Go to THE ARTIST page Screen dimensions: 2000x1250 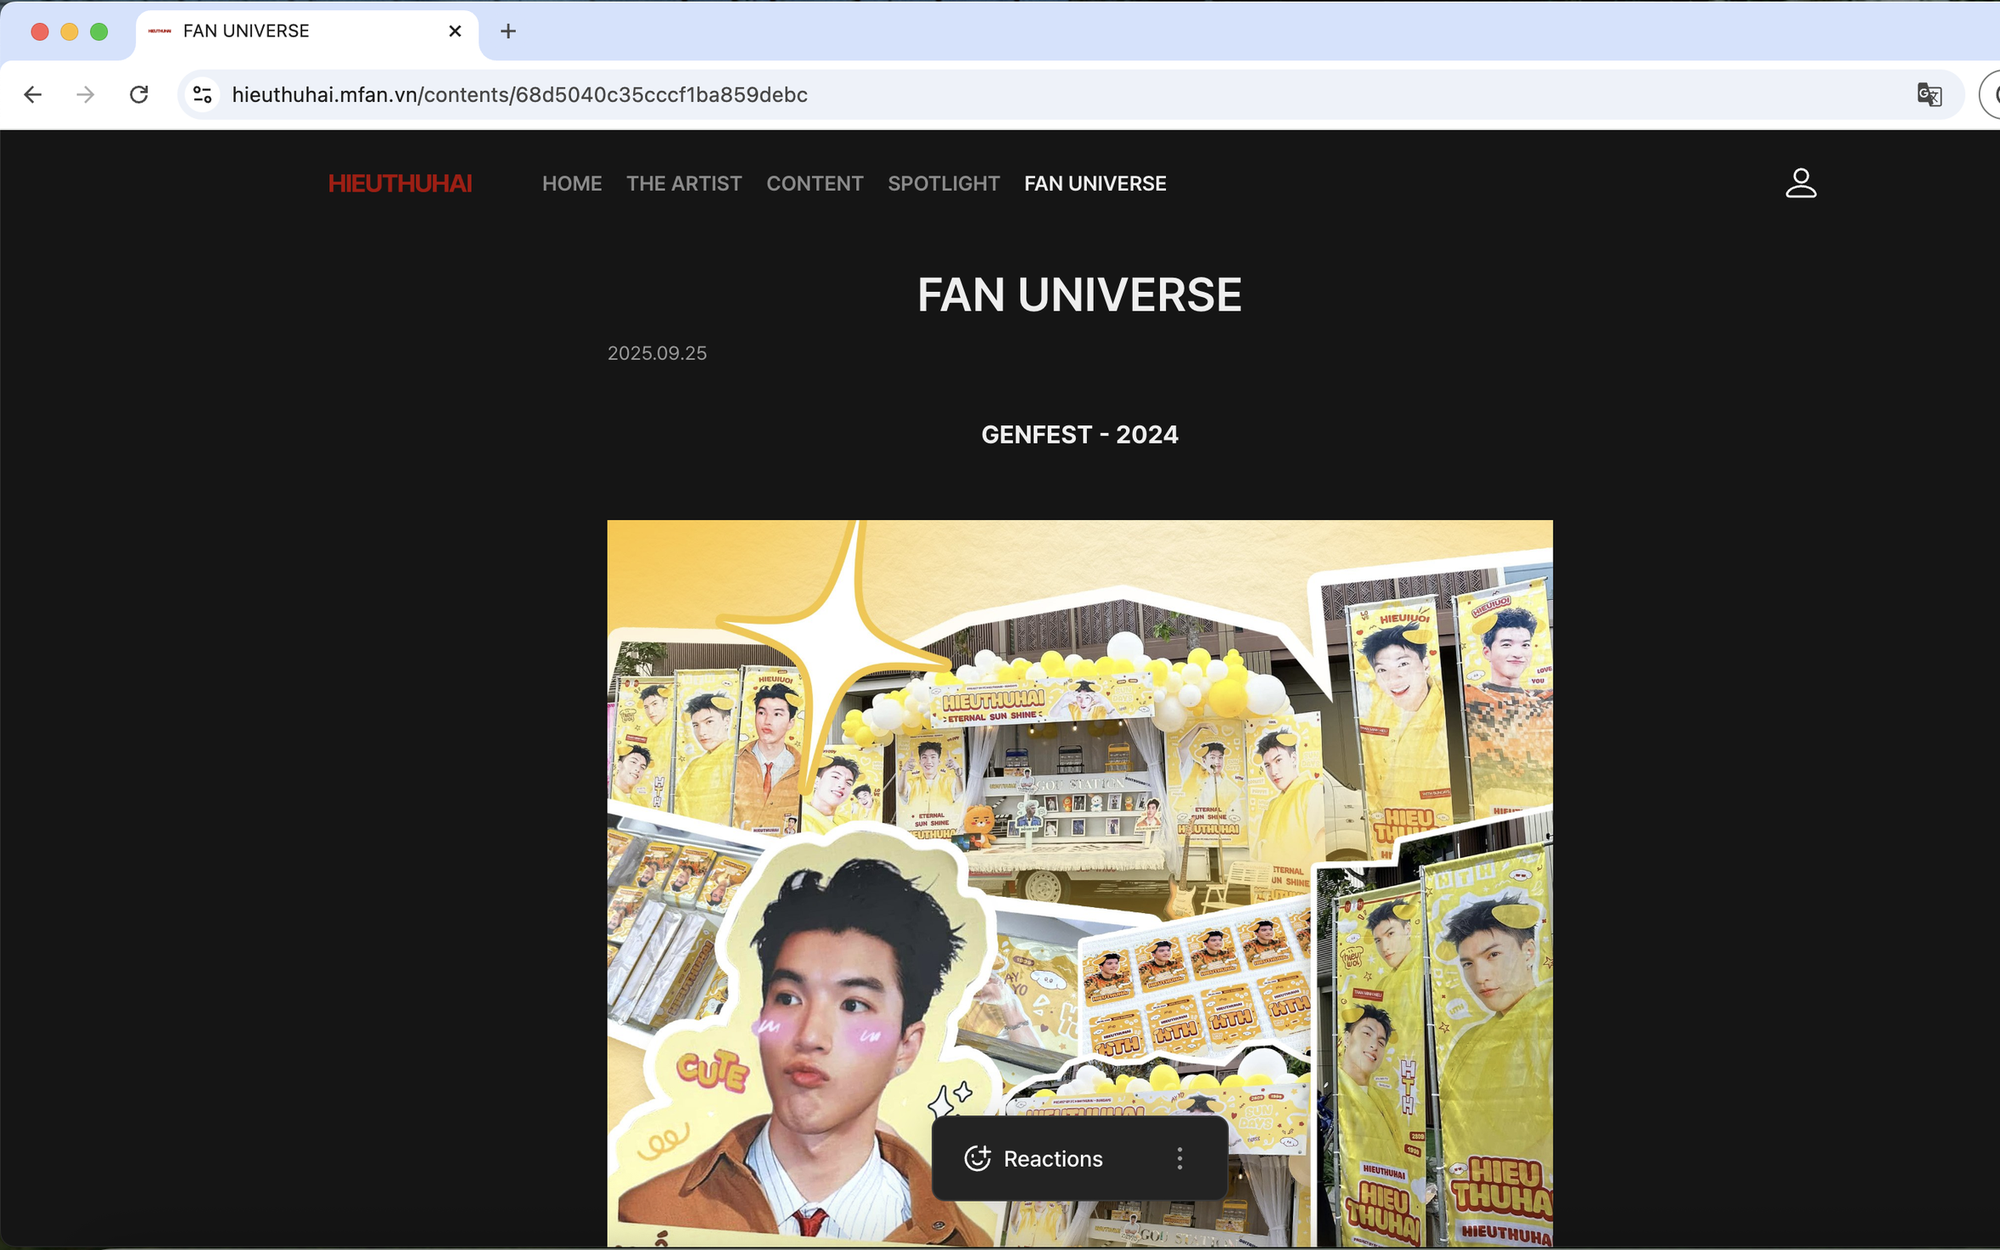[684, 184]
